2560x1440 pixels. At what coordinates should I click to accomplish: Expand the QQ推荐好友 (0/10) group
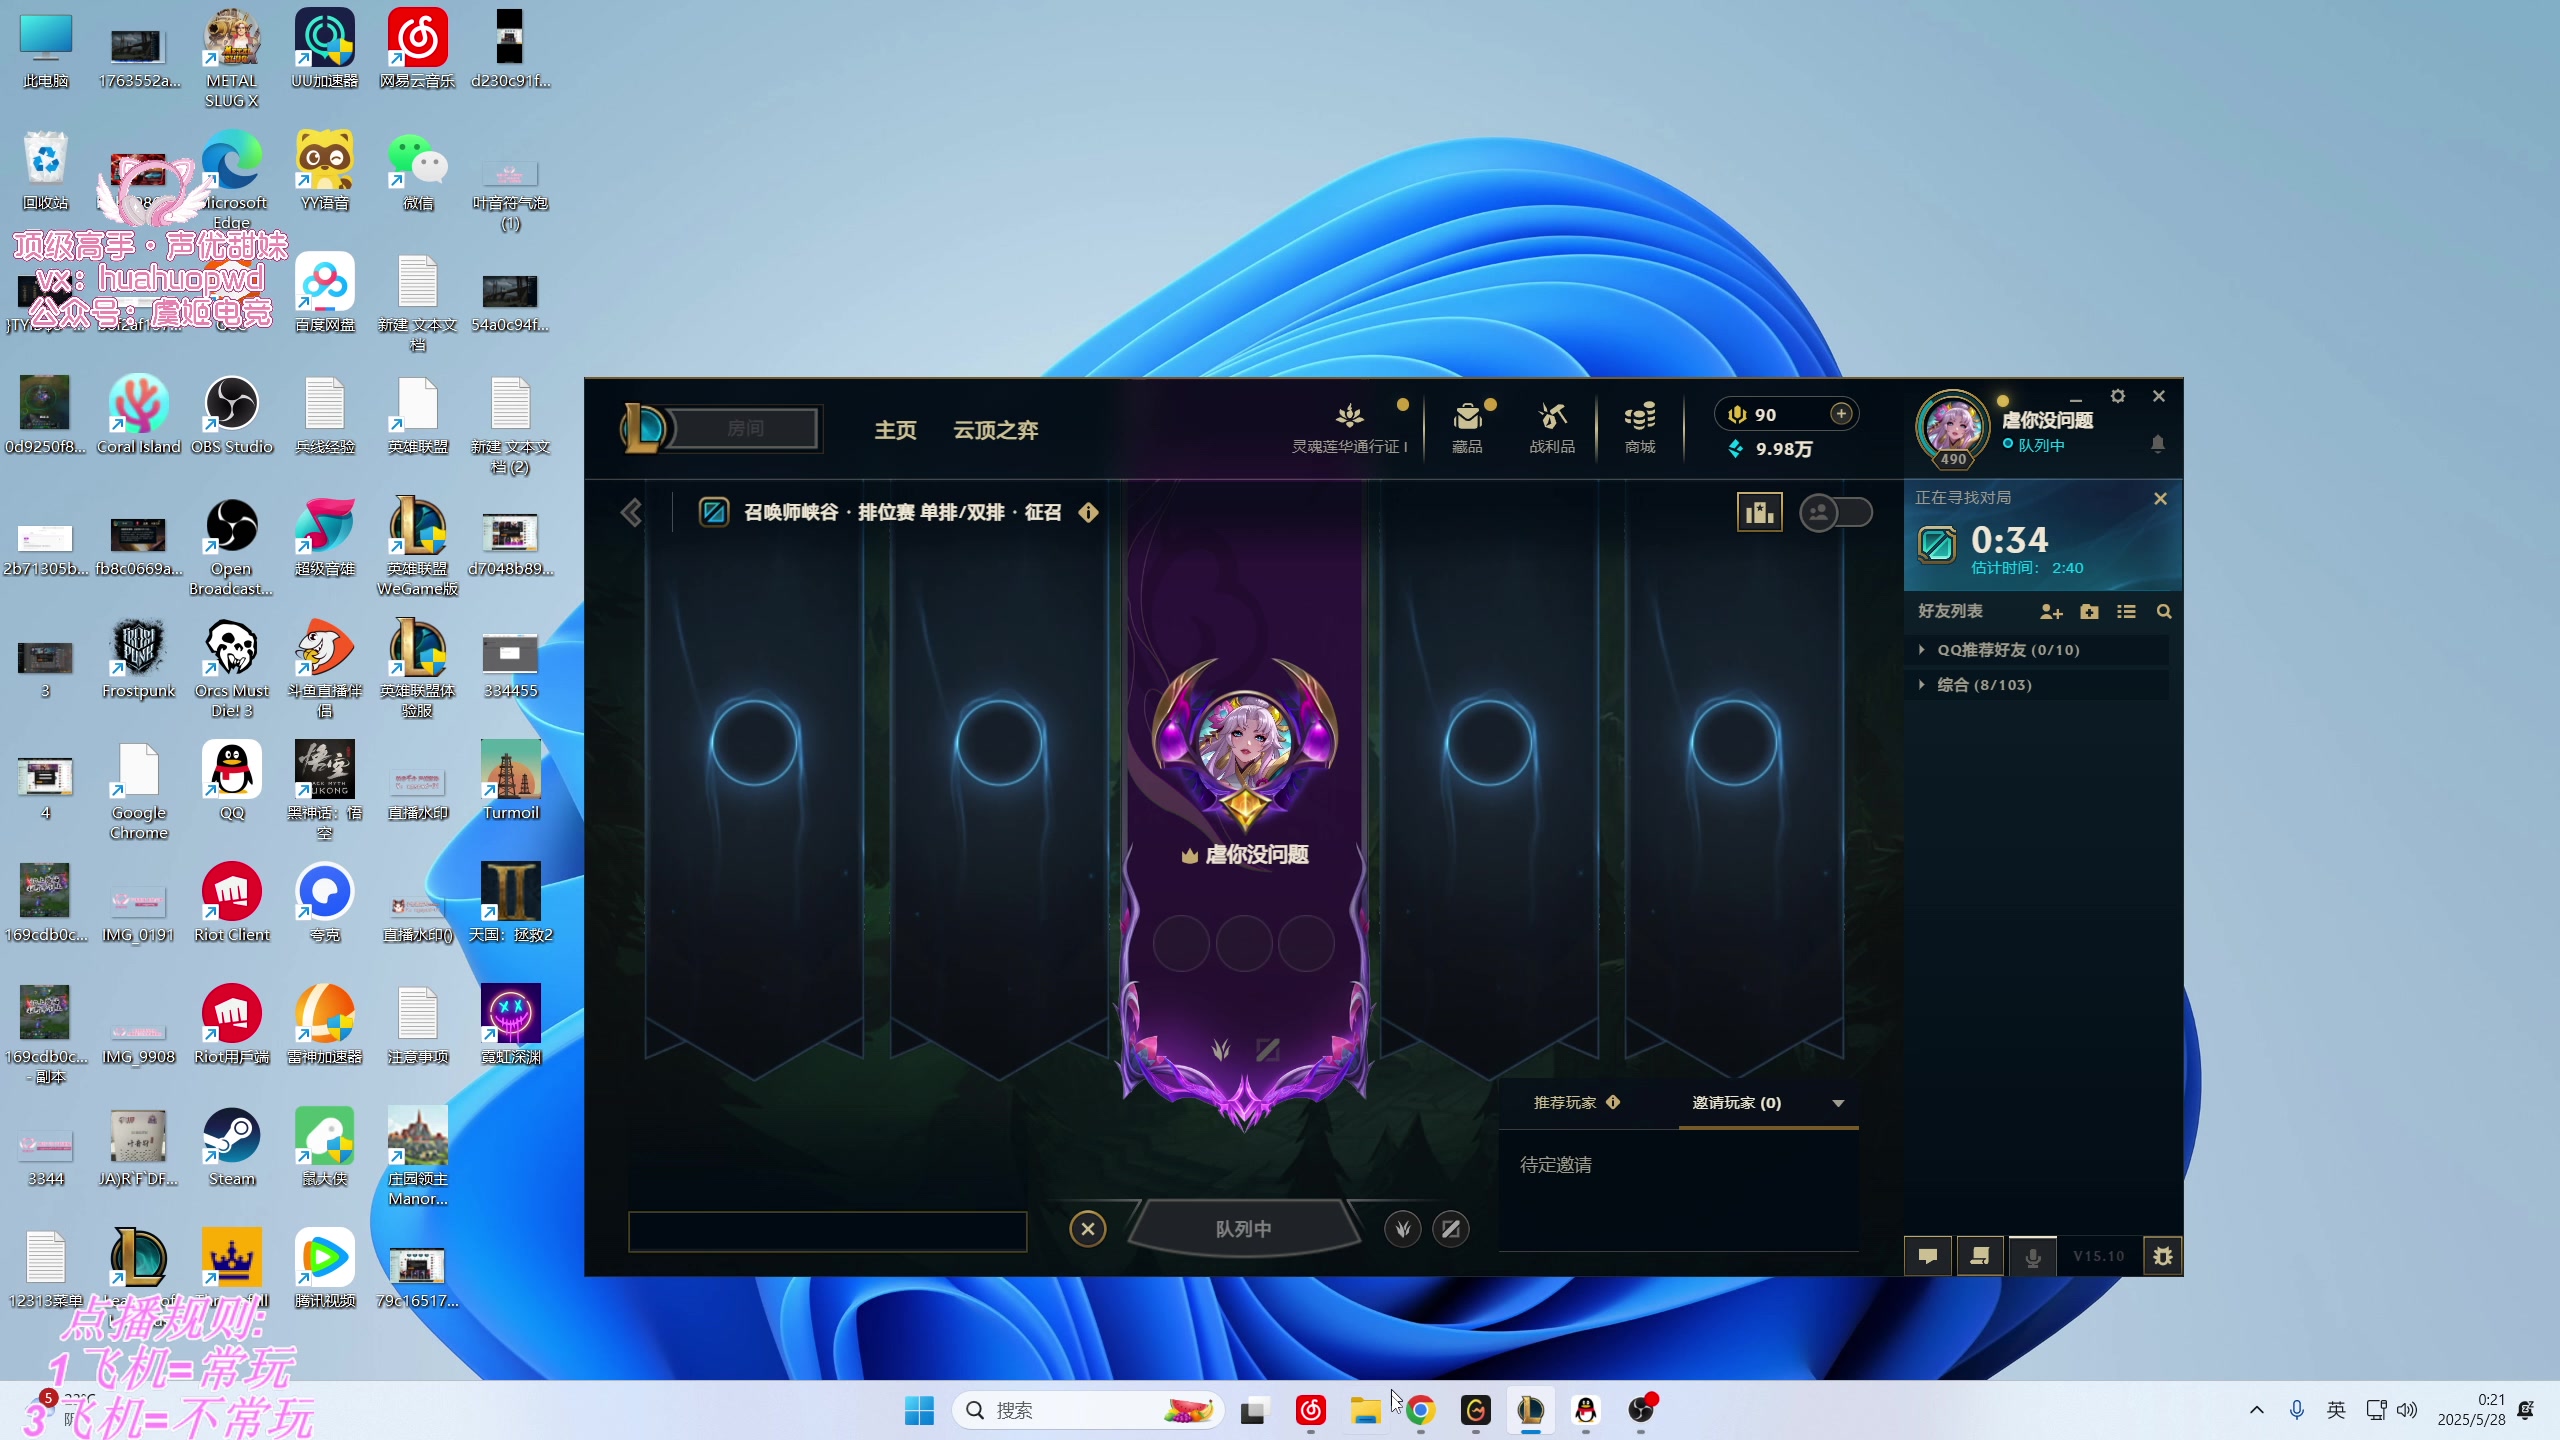[x=2038, y=650]
